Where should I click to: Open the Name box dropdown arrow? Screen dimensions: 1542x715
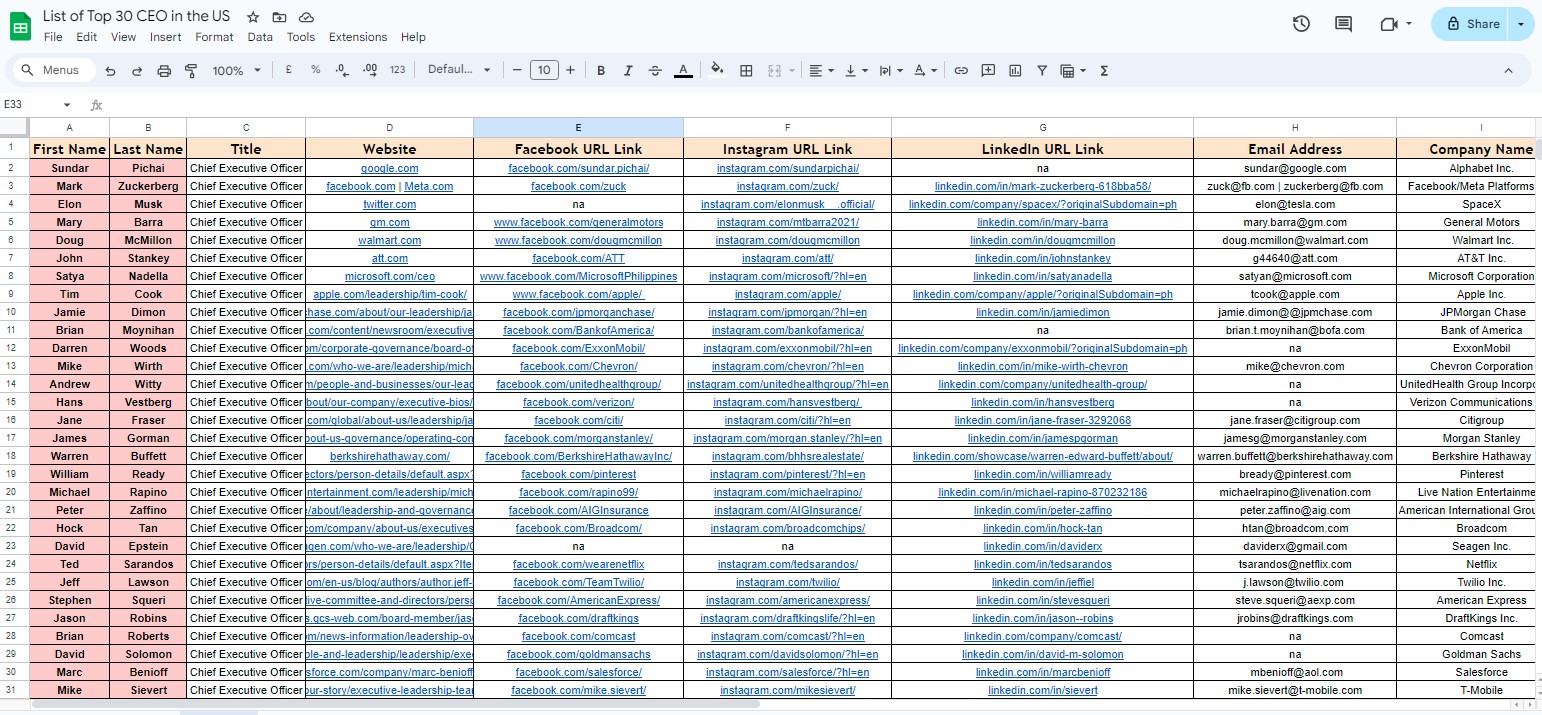coord(67,105)
